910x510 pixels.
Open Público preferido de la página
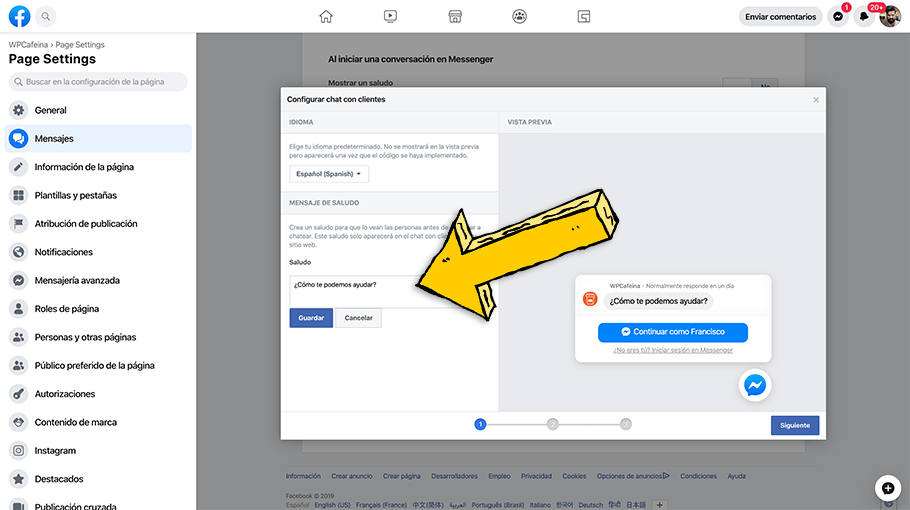(98, 366)
